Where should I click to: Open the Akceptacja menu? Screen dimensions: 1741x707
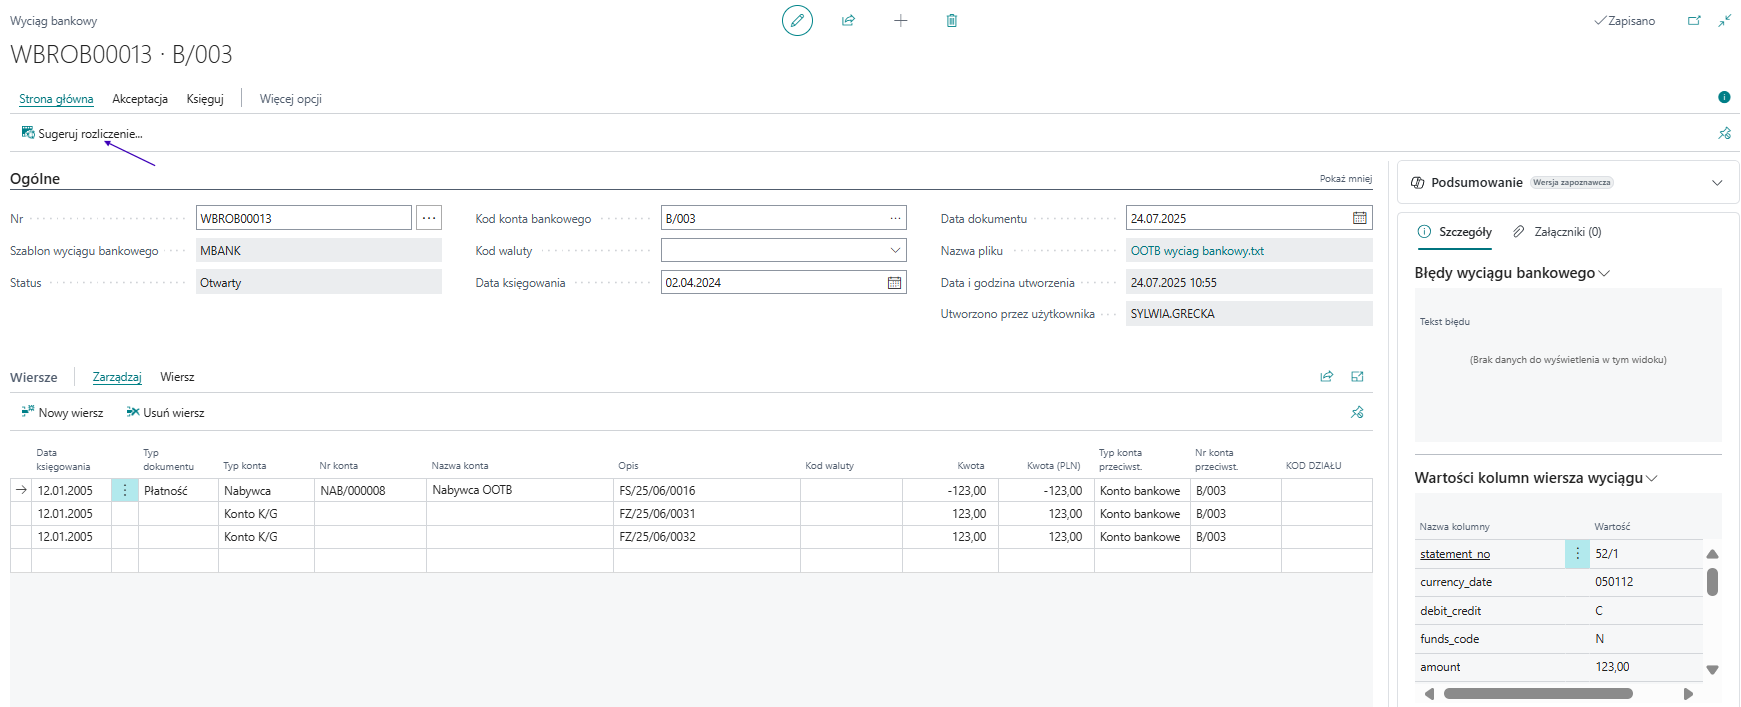pos(140,99)
